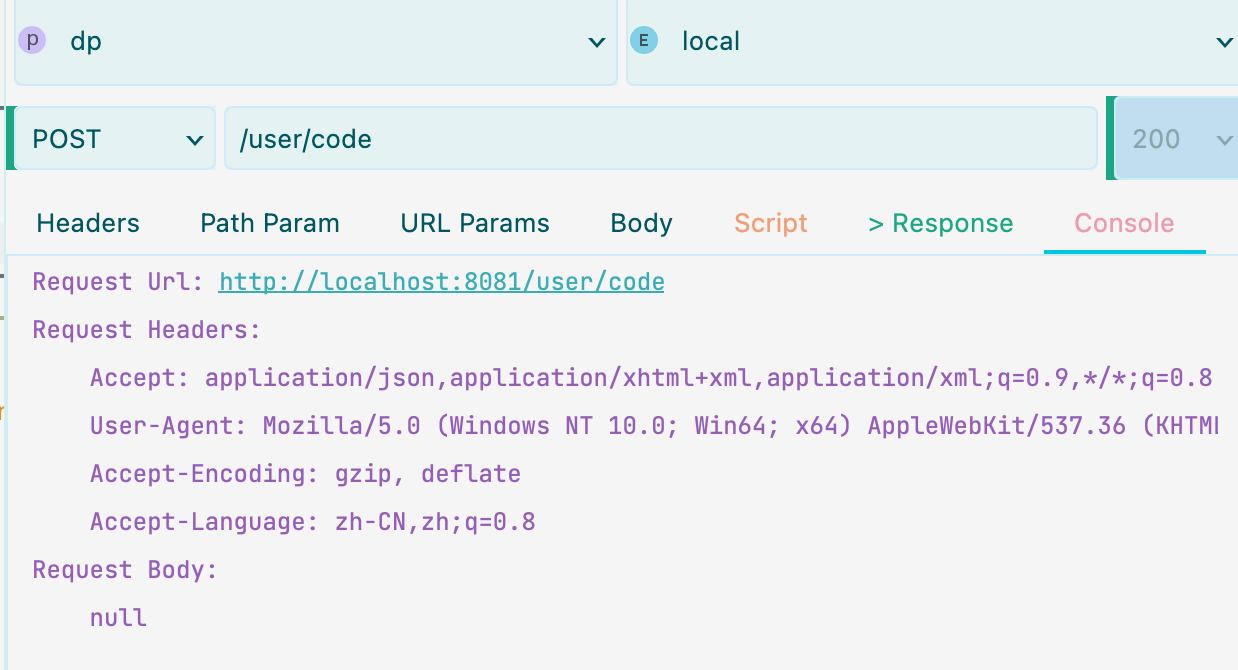Click the null request body value
This screenshot has width=1238, height=670.
(x=118, y=618)
